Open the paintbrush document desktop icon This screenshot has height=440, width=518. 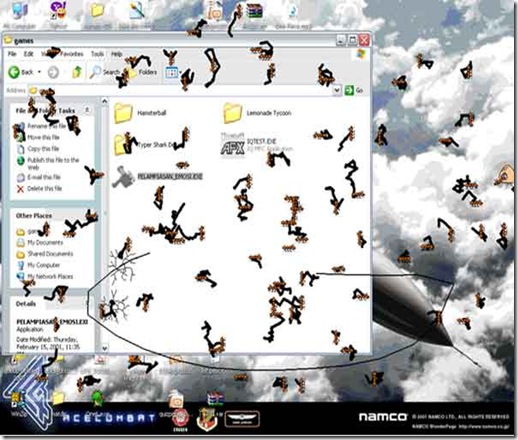click(137, 10)
